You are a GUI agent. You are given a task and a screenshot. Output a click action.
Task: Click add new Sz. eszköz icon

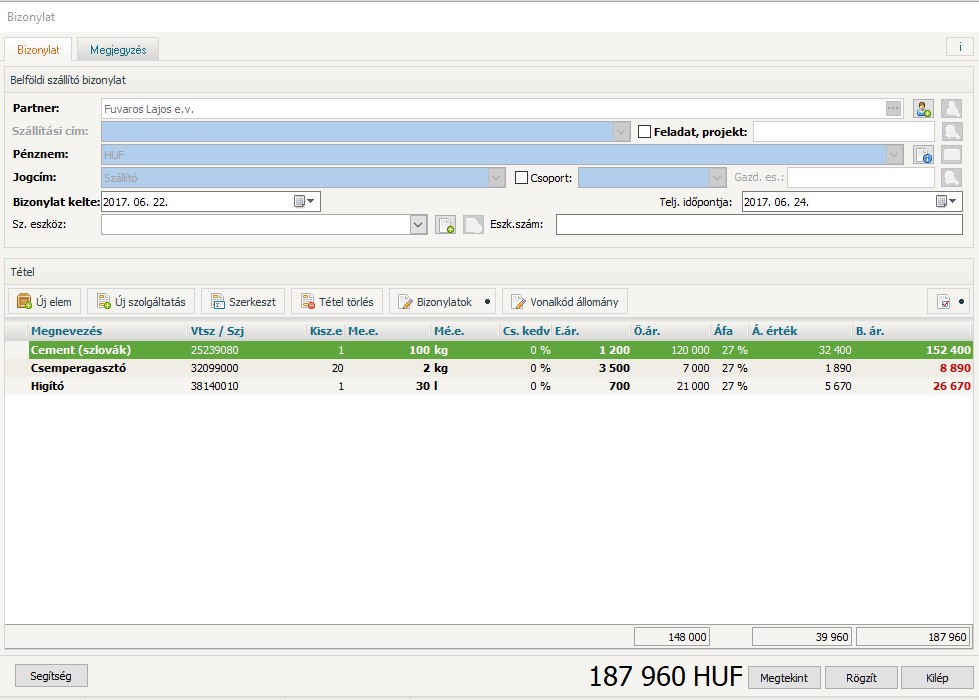(x=445, y=225)
